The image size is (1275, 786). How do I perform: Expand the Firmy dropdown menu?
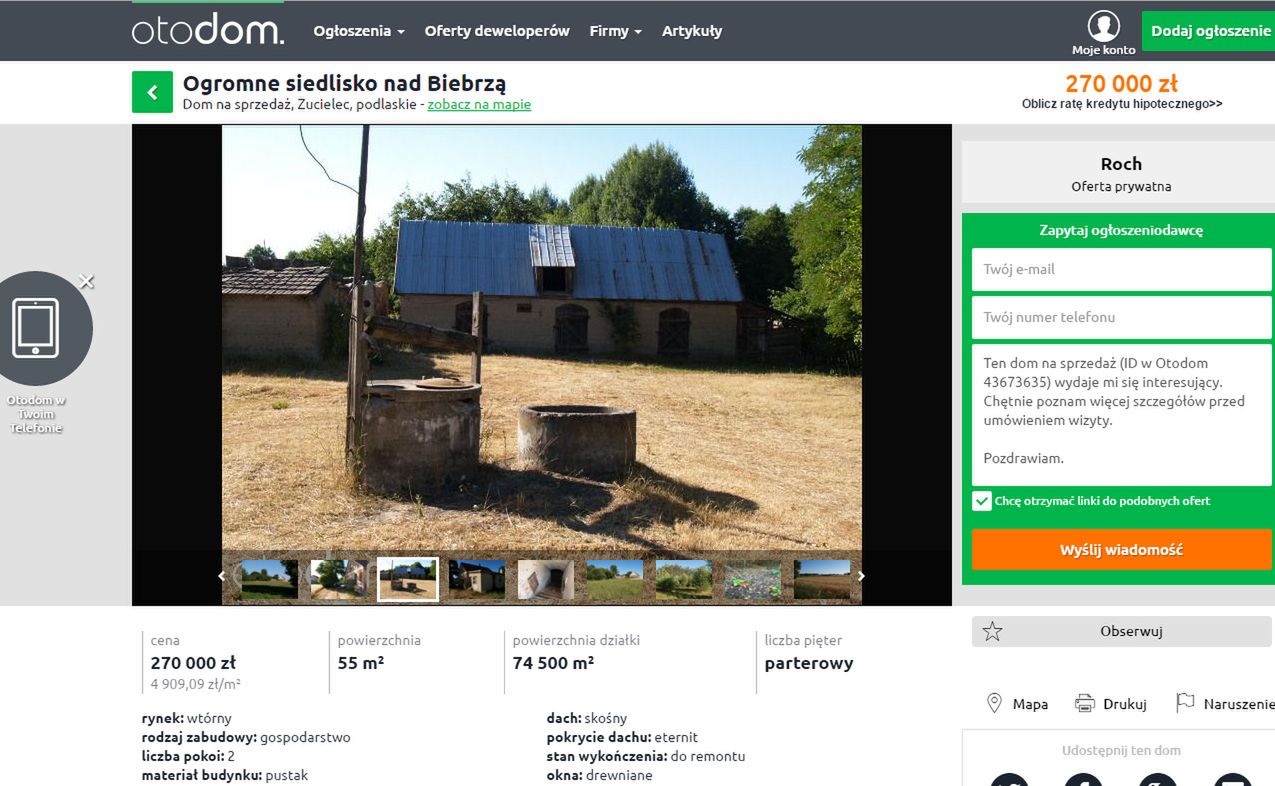pyautogui.click(x=615, y=31)
